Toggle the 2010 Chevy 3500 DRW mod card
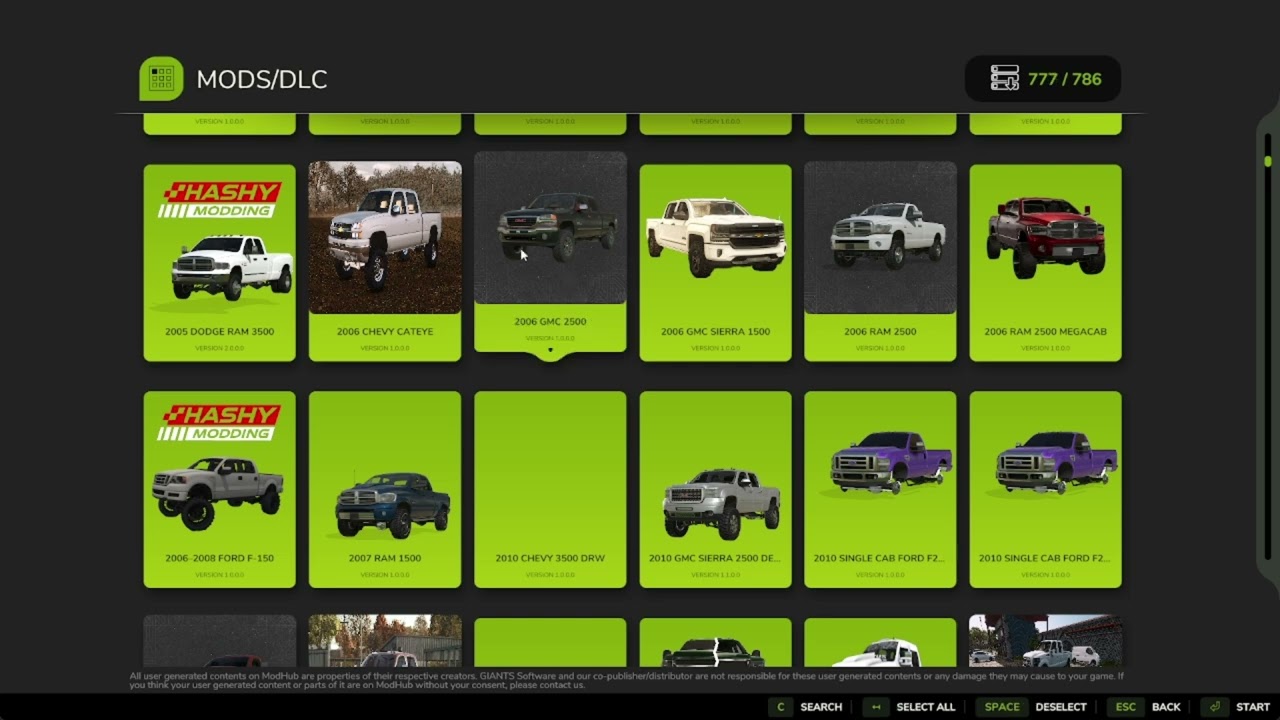Screen dimensions: 1280x720 coord(550,489)
